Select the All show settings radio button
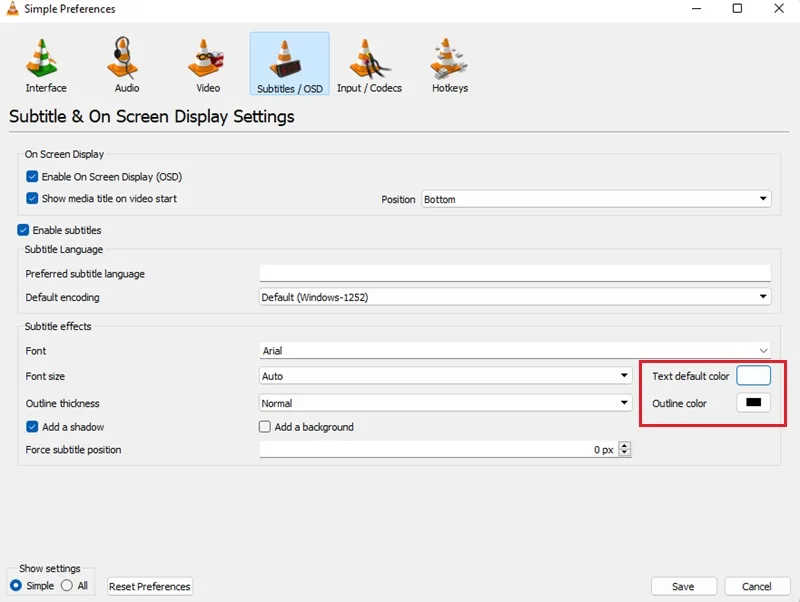The image size is (800, 602). coord(66,585)
